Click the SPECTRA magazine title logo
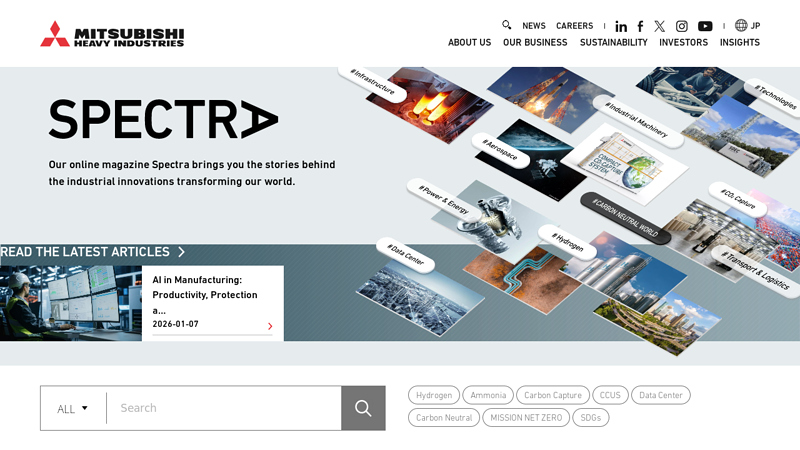 pos(163,119)
